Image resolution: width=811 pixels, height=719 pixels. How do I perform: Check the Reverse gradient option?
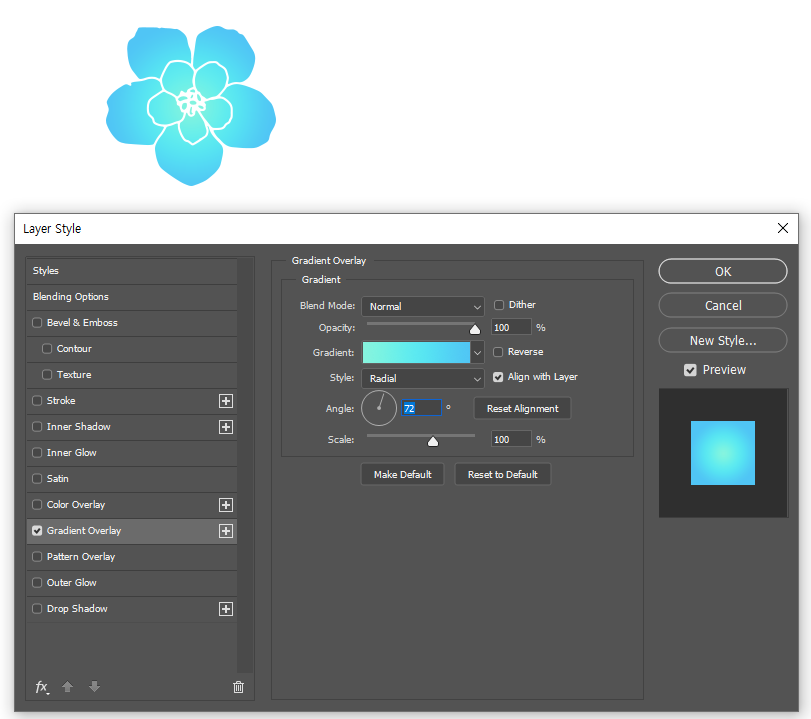(498, 352)
